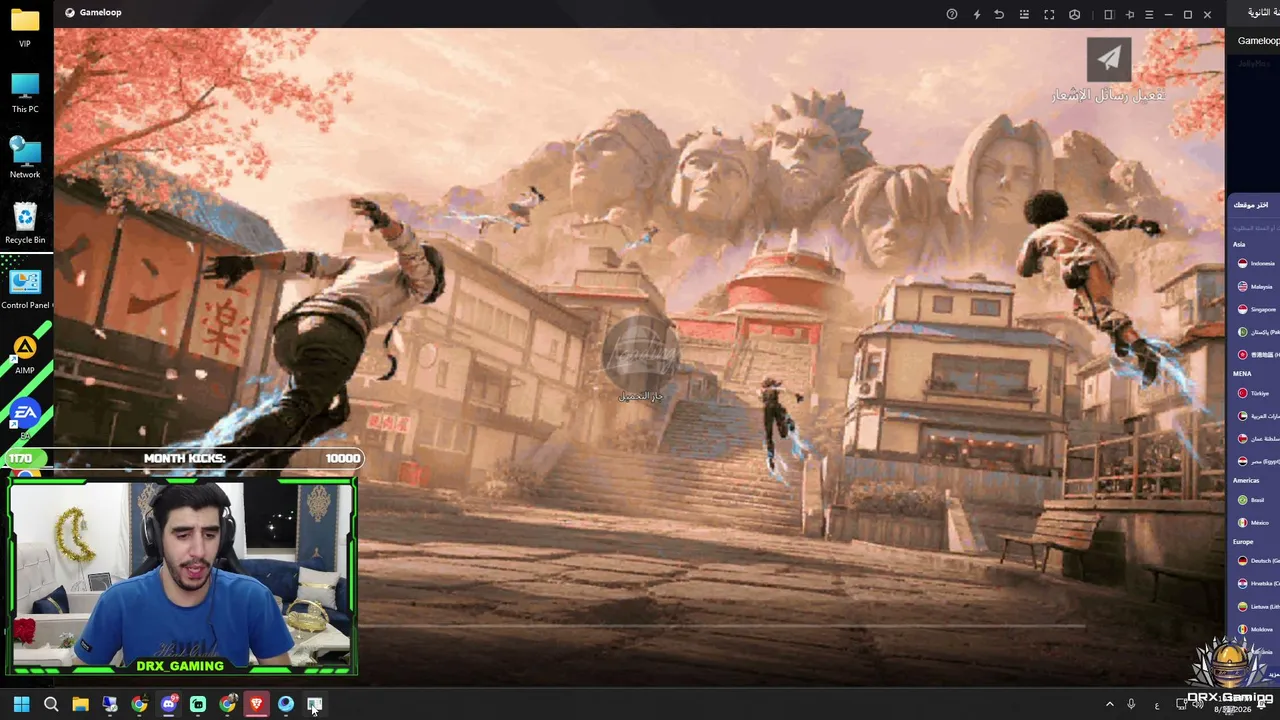Select the Network desktop icon
Image resolution: width=1280 pixels, height=720 pixels.
25,157
